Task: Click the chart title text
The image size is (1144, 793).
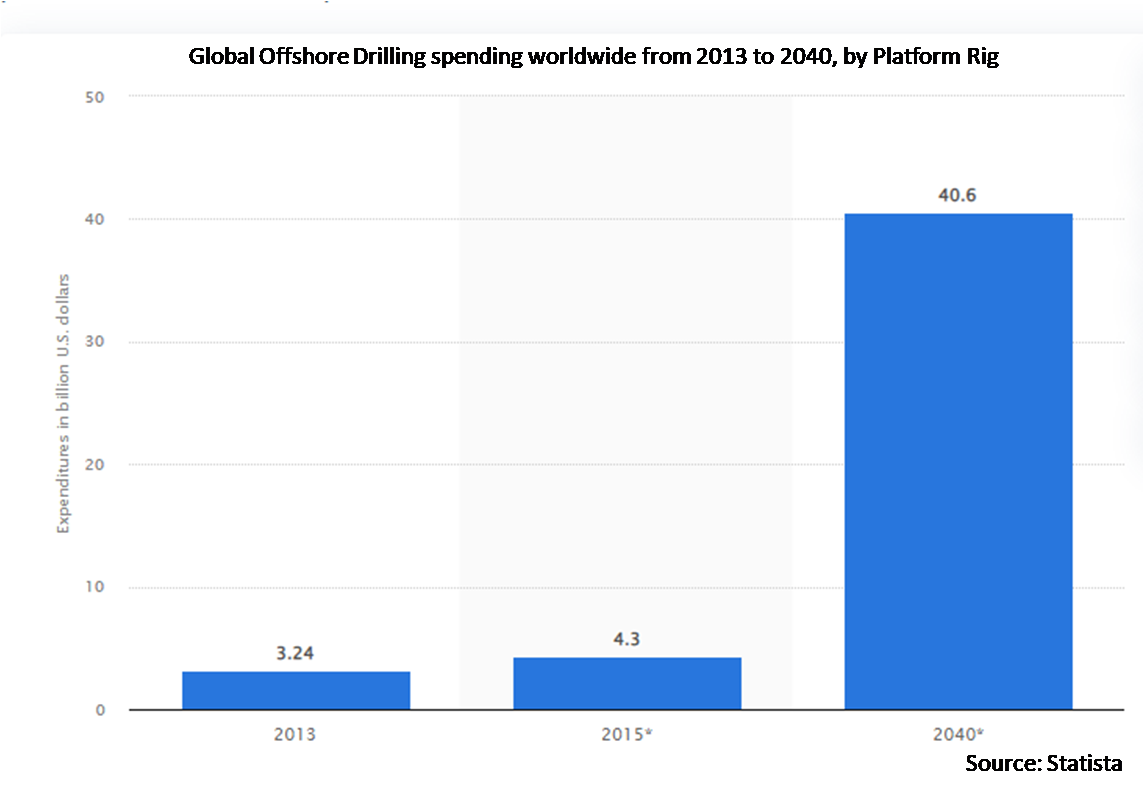Action: tap(594, 58)
